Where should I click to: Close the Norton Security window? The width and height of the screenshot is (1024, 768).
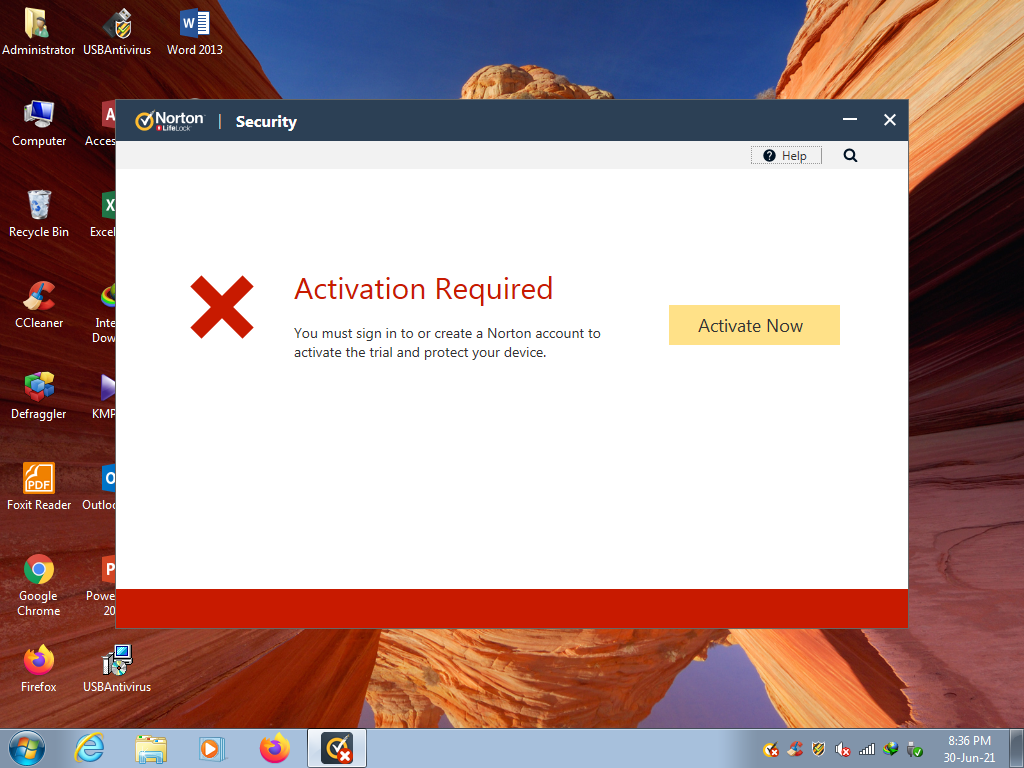tap(889, 120)
